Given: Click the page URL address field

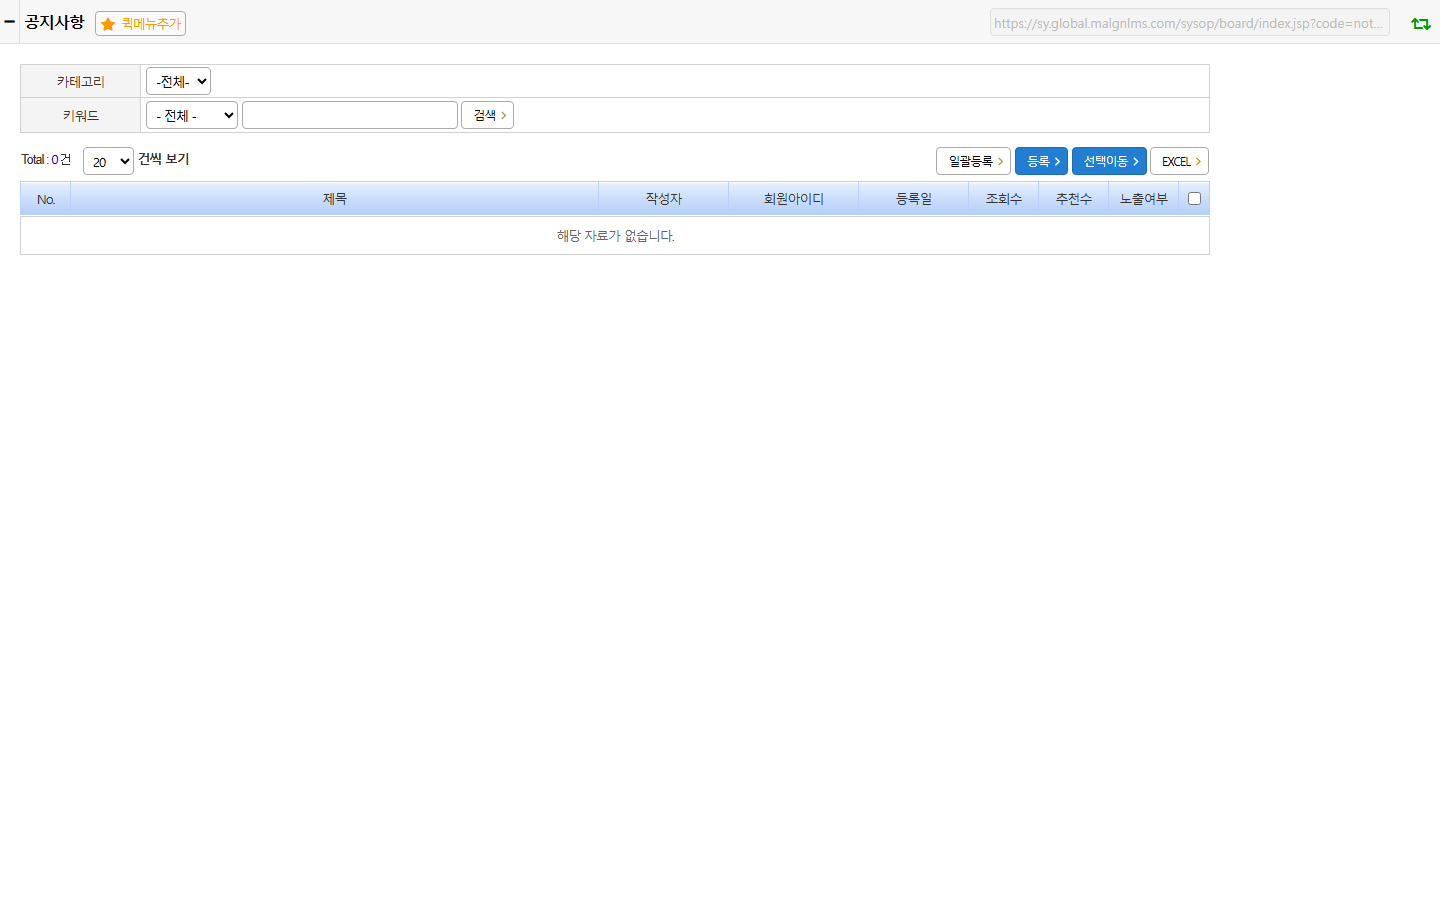Looking at the screenshot, I should (x=1190, y=23).
